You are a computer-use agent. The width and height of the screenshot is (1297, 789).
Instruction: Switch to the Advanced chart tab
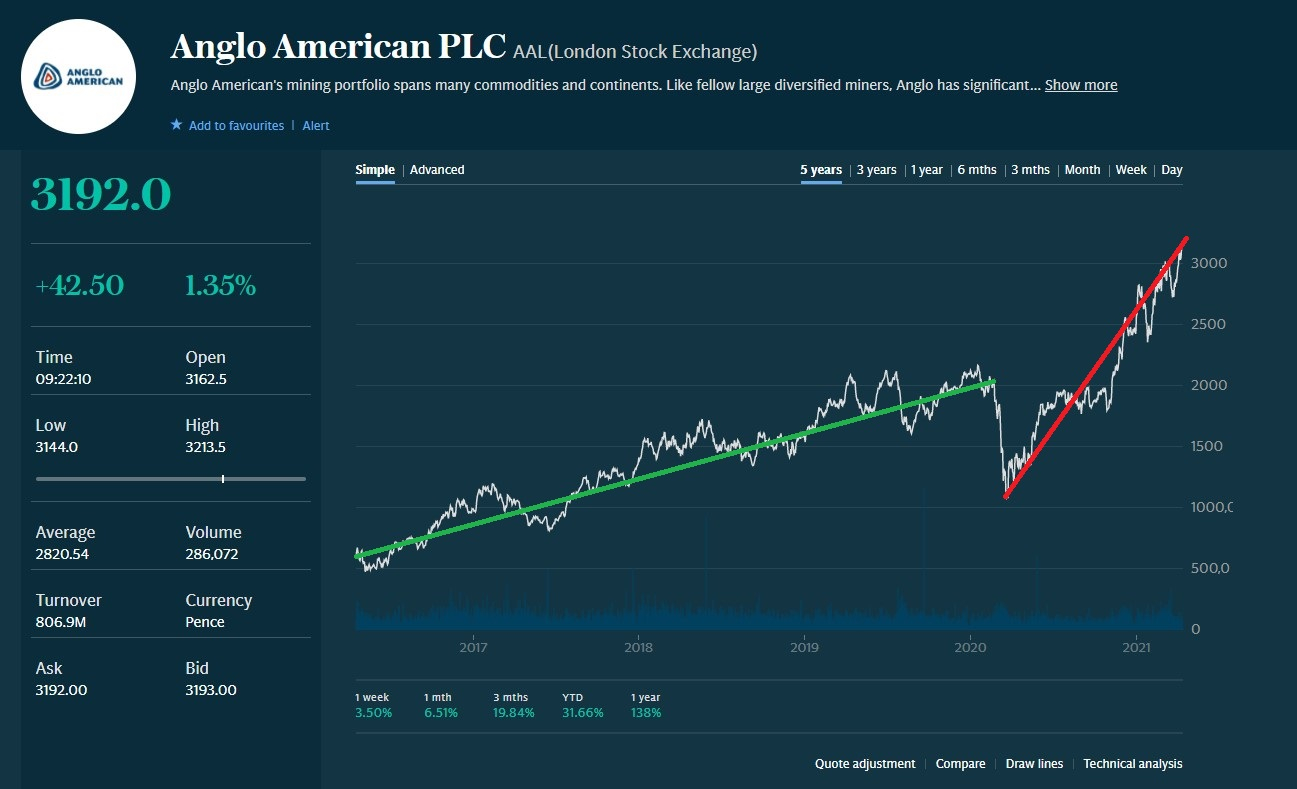(x=437, y=170)
